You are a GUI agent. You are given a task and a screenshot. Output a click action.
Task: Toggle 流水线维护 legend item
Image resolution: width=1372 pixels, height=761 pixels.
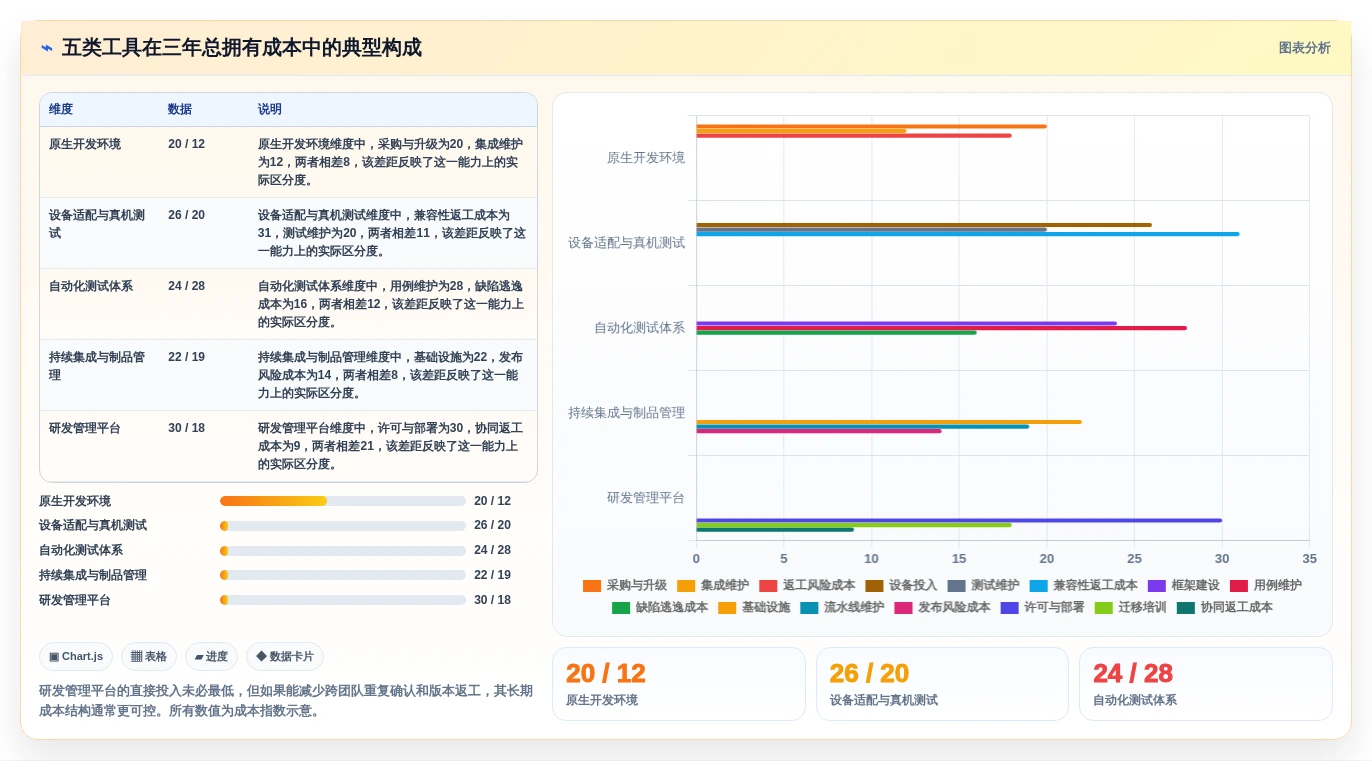click(842, 607)
